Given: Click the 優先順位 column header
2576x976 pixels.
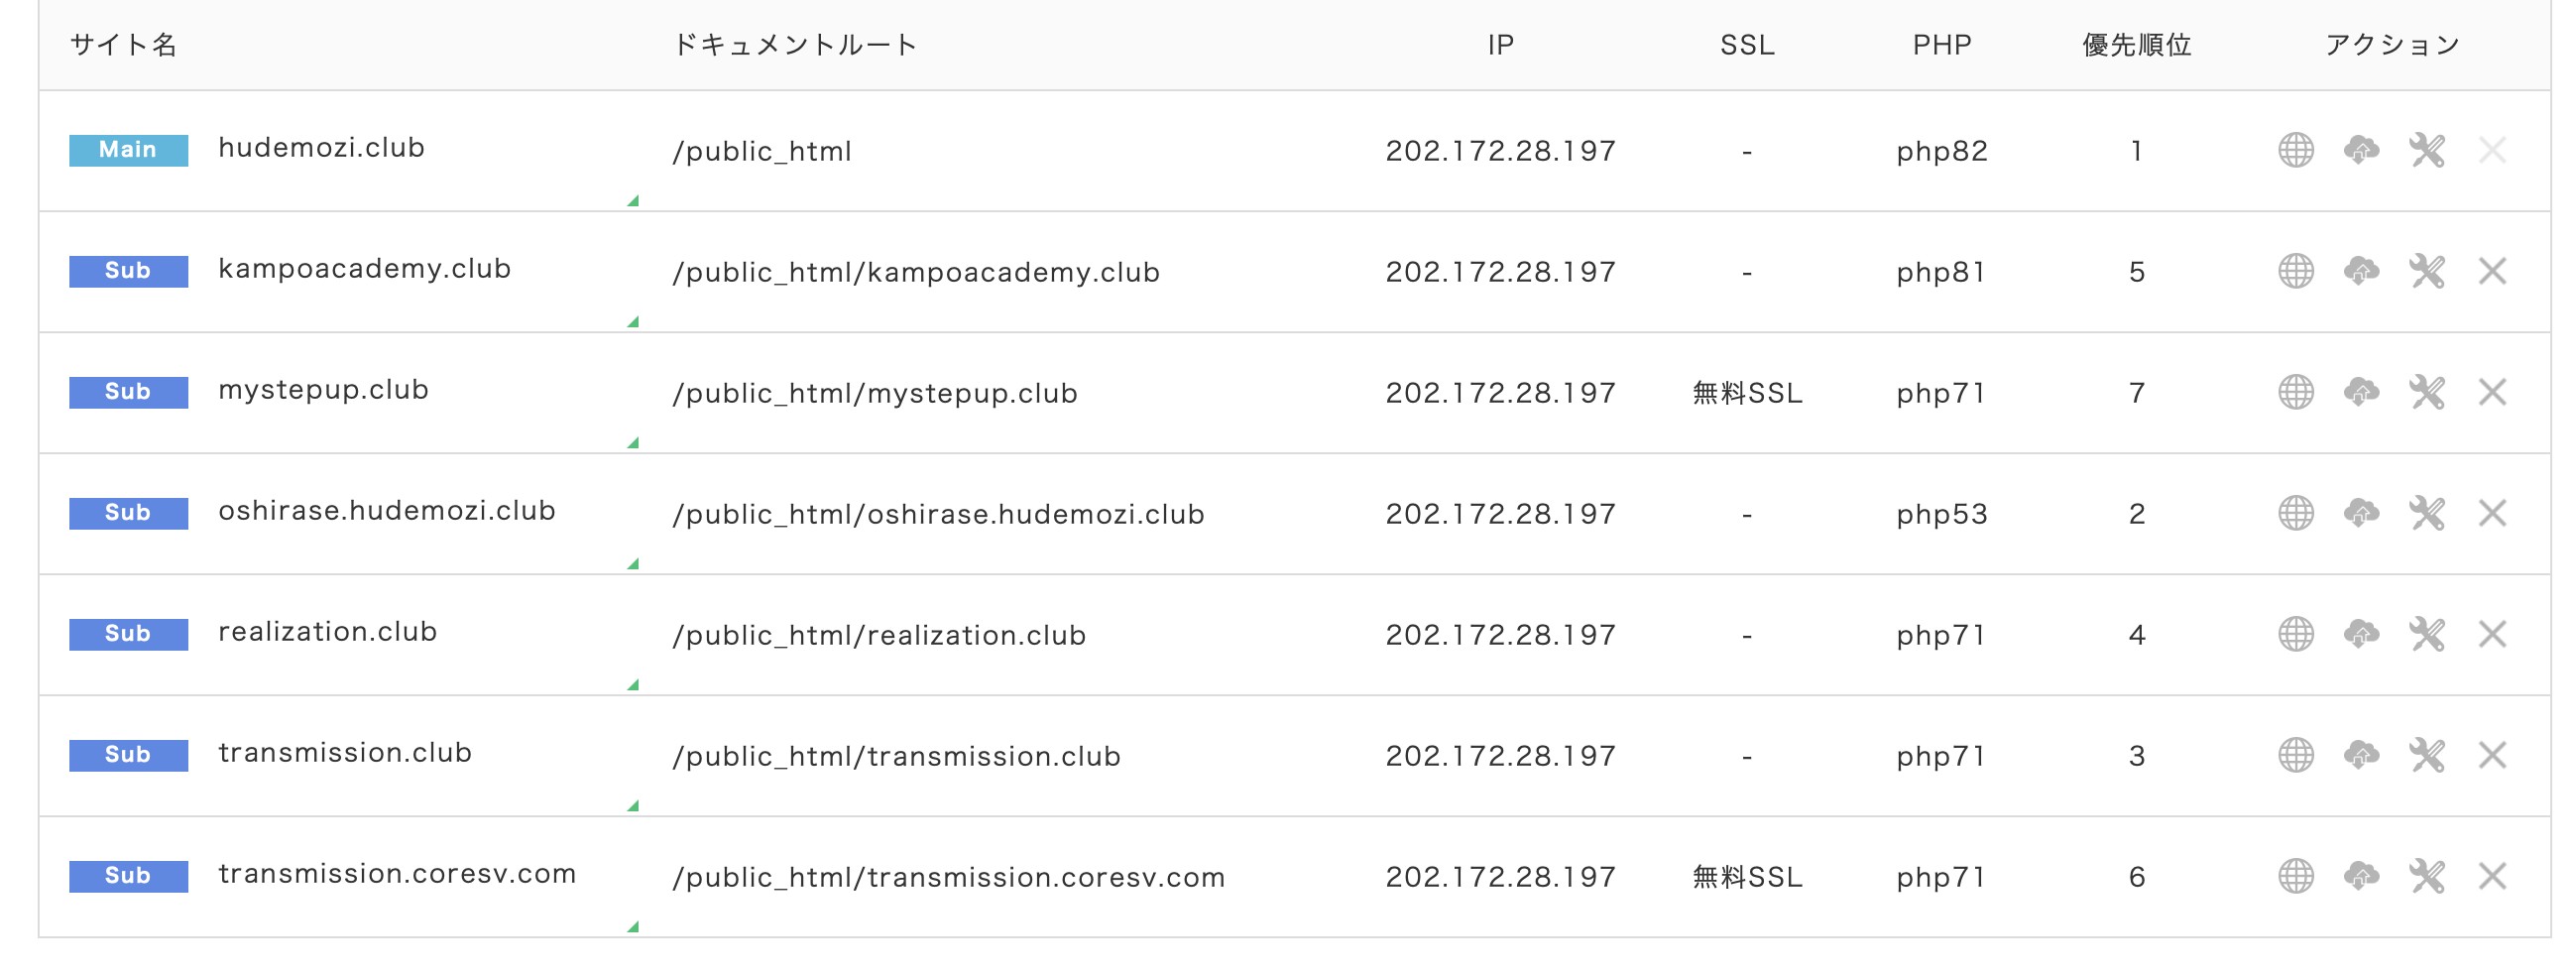Looking at the screenshot, I should point(2137,45).
